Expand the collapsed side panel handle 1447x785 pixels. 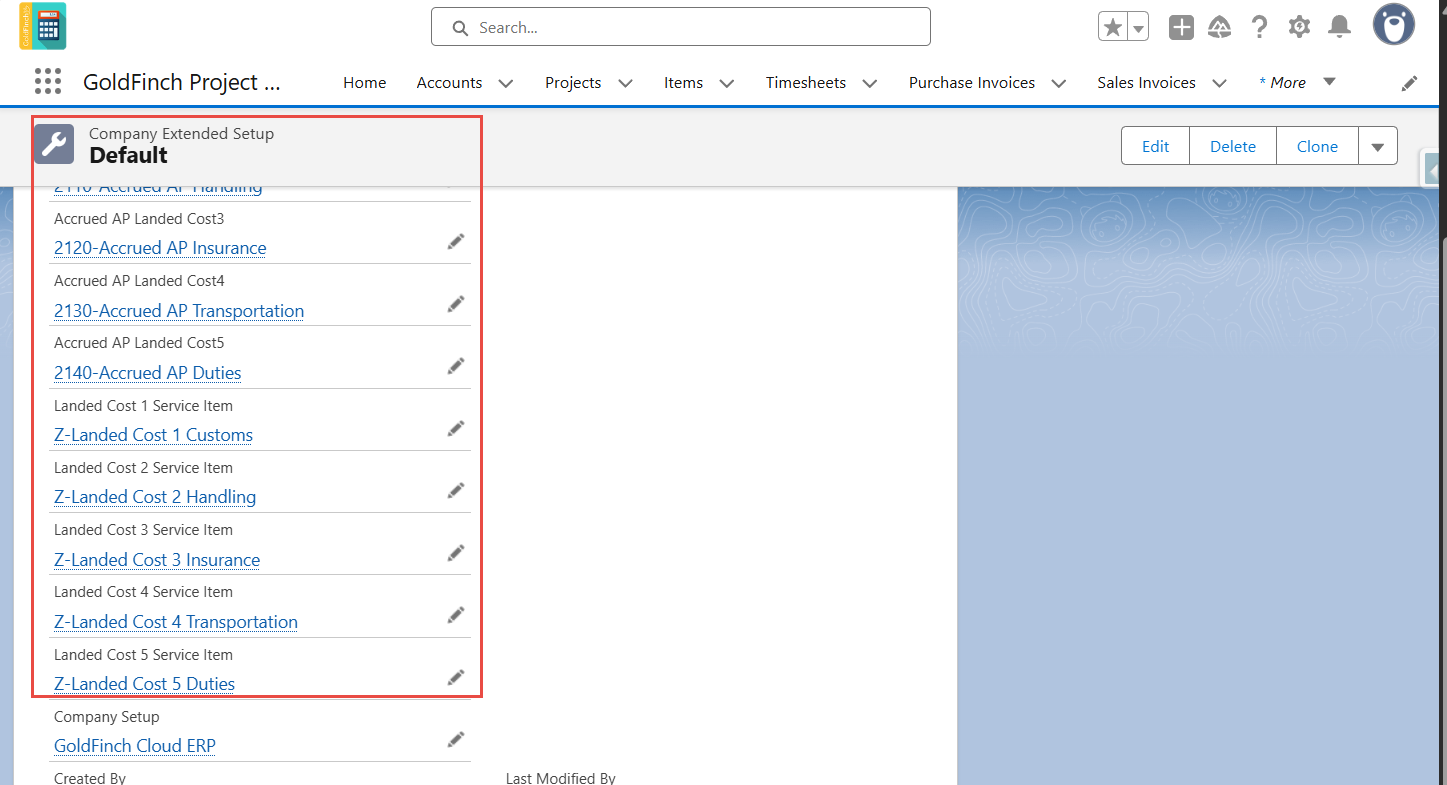[1433, 168]
